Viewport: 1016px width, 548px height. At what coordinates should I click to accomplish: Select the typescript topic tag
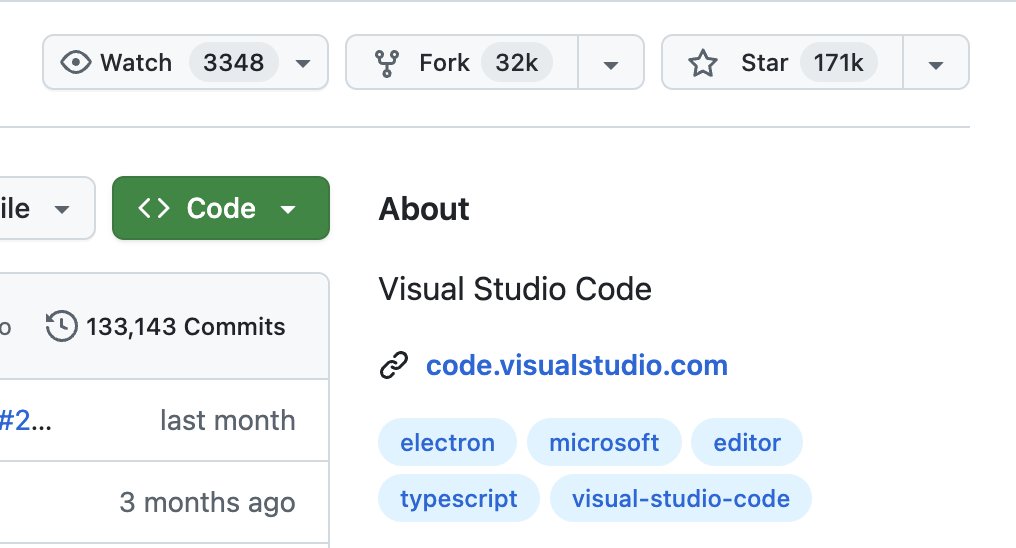click(x=459, y=498)
